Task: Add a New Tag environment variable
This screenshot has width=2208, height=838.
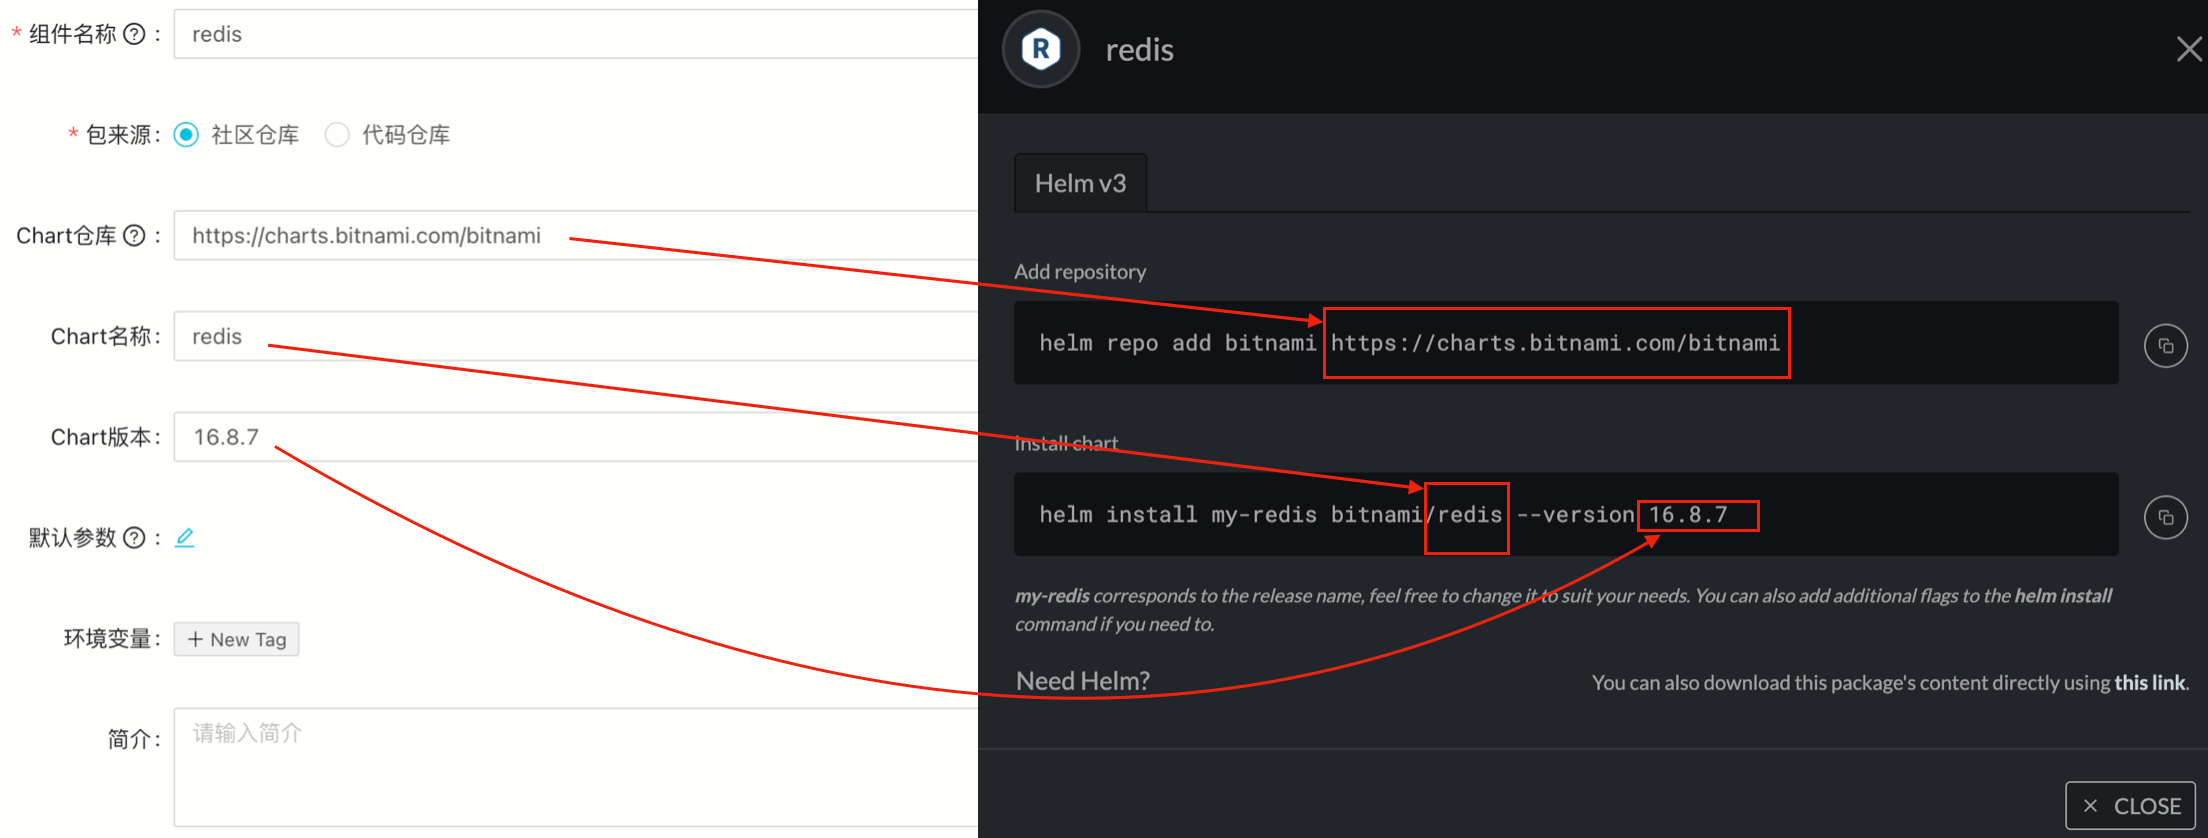Action: [x=237, y=639]
